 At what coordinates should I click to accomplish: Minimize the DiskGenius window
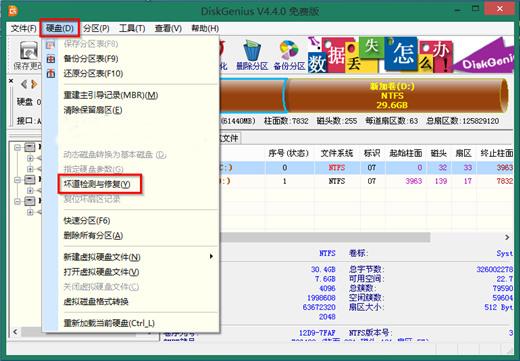point(457,9)
